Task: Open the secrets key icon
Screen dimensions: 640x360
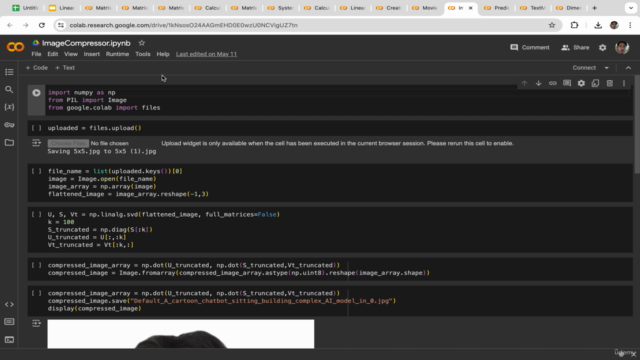Action: tap(9, 125)
